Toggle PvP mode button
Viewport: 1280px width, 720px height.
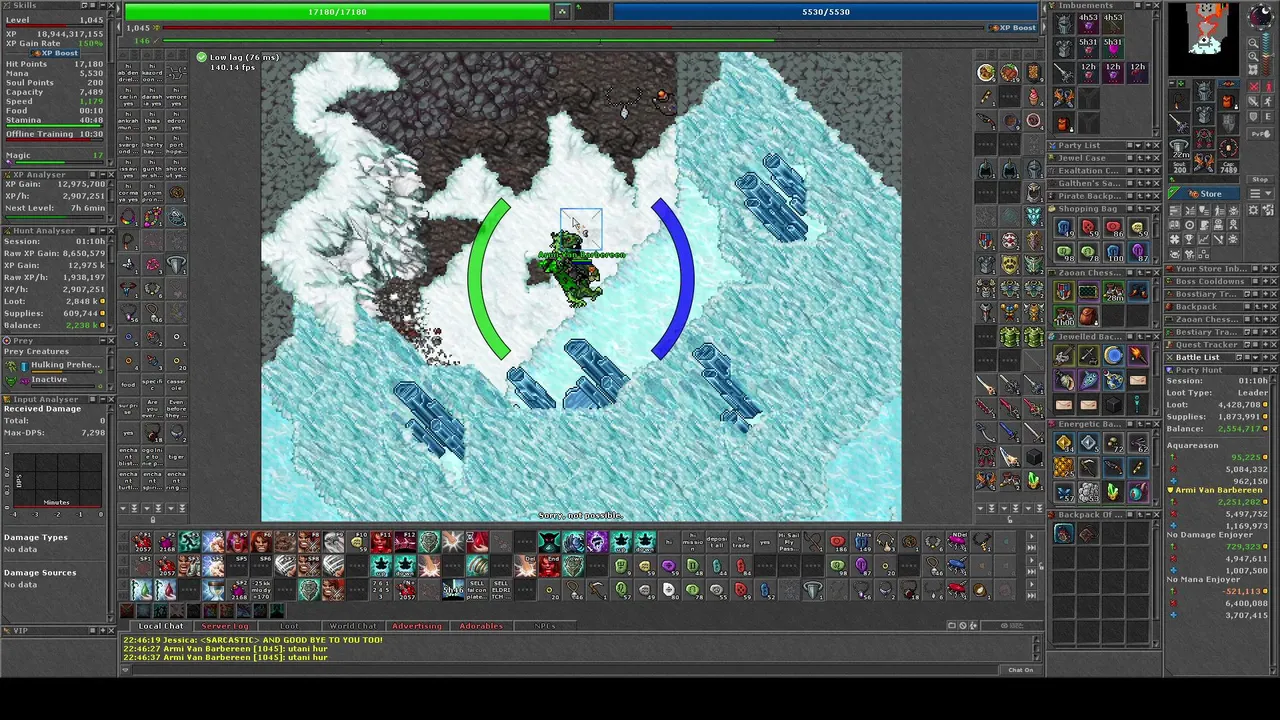tap(1260, 134)
